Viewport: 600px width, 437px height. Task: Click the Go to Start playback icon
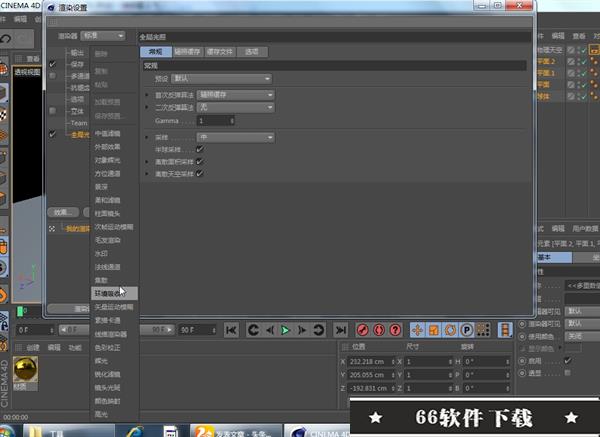click(x=231, y=330)
